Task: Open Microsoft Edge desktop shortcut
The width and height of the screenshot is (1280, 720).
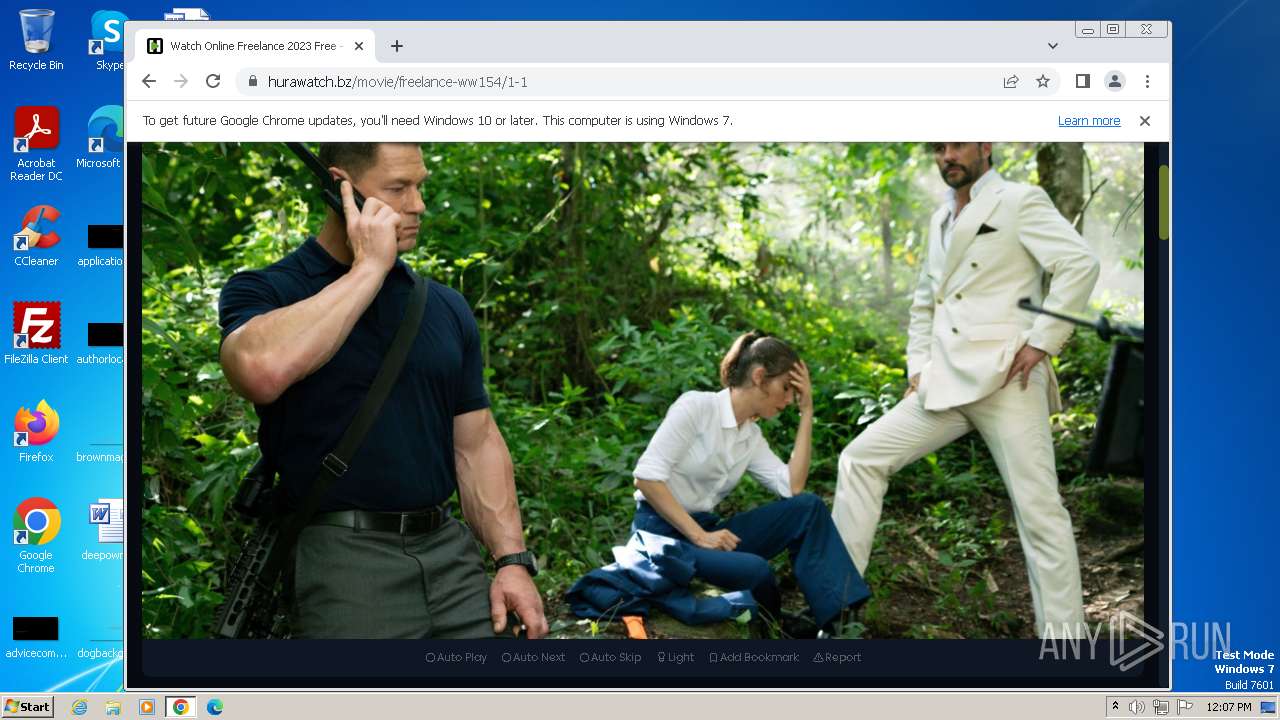Action: click(100, 138)
